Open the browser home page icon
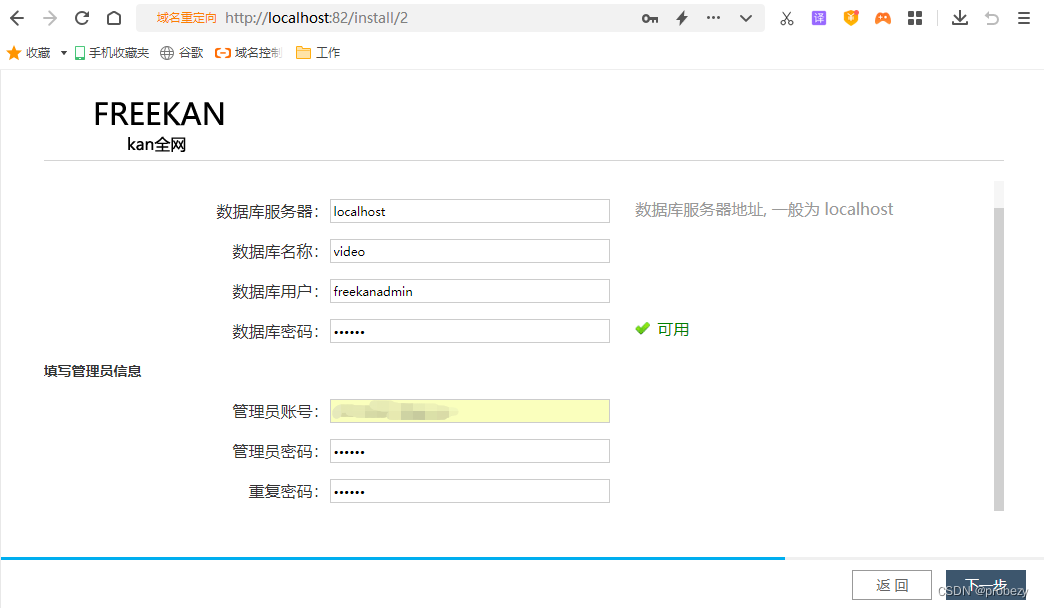The height and width of the screenshot is (608, 1044). 114,18
